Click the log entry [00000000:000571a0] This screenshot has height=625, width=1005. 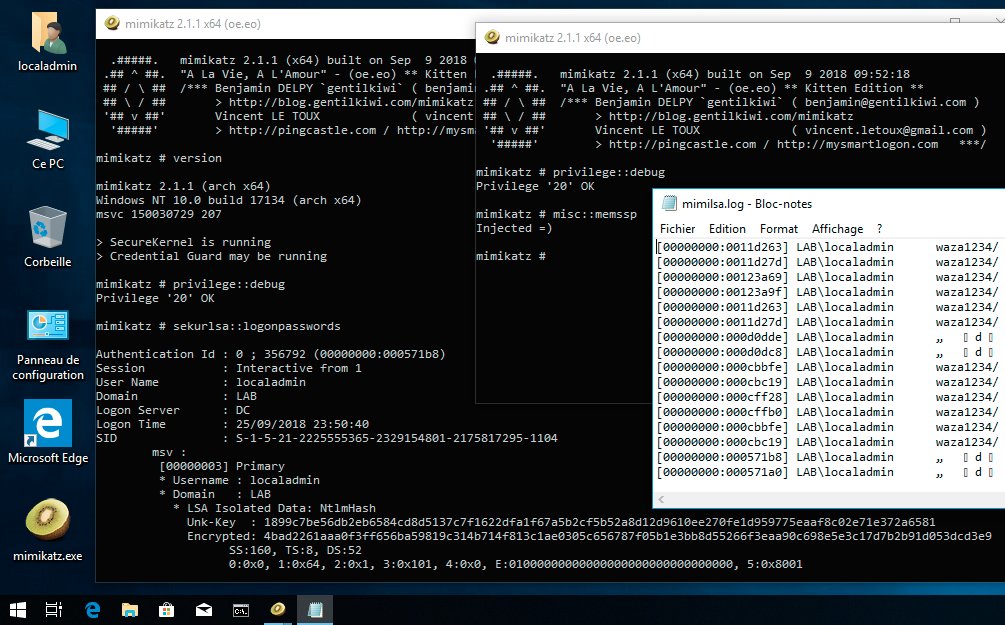coord(722,472)
